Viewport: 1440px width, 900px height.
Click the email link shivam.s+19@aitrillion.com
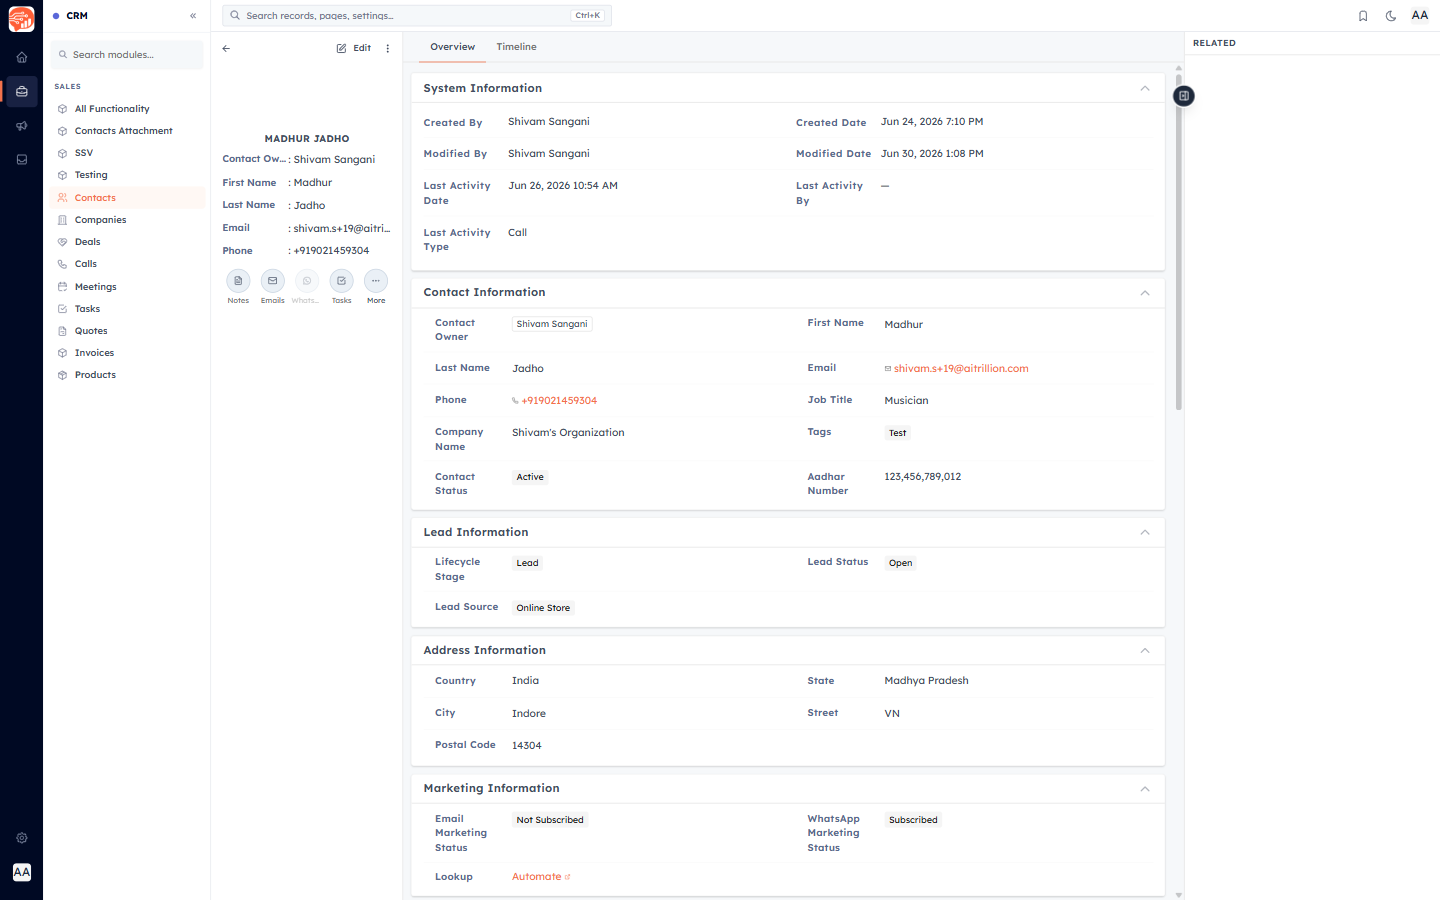[x=961, y=369]
